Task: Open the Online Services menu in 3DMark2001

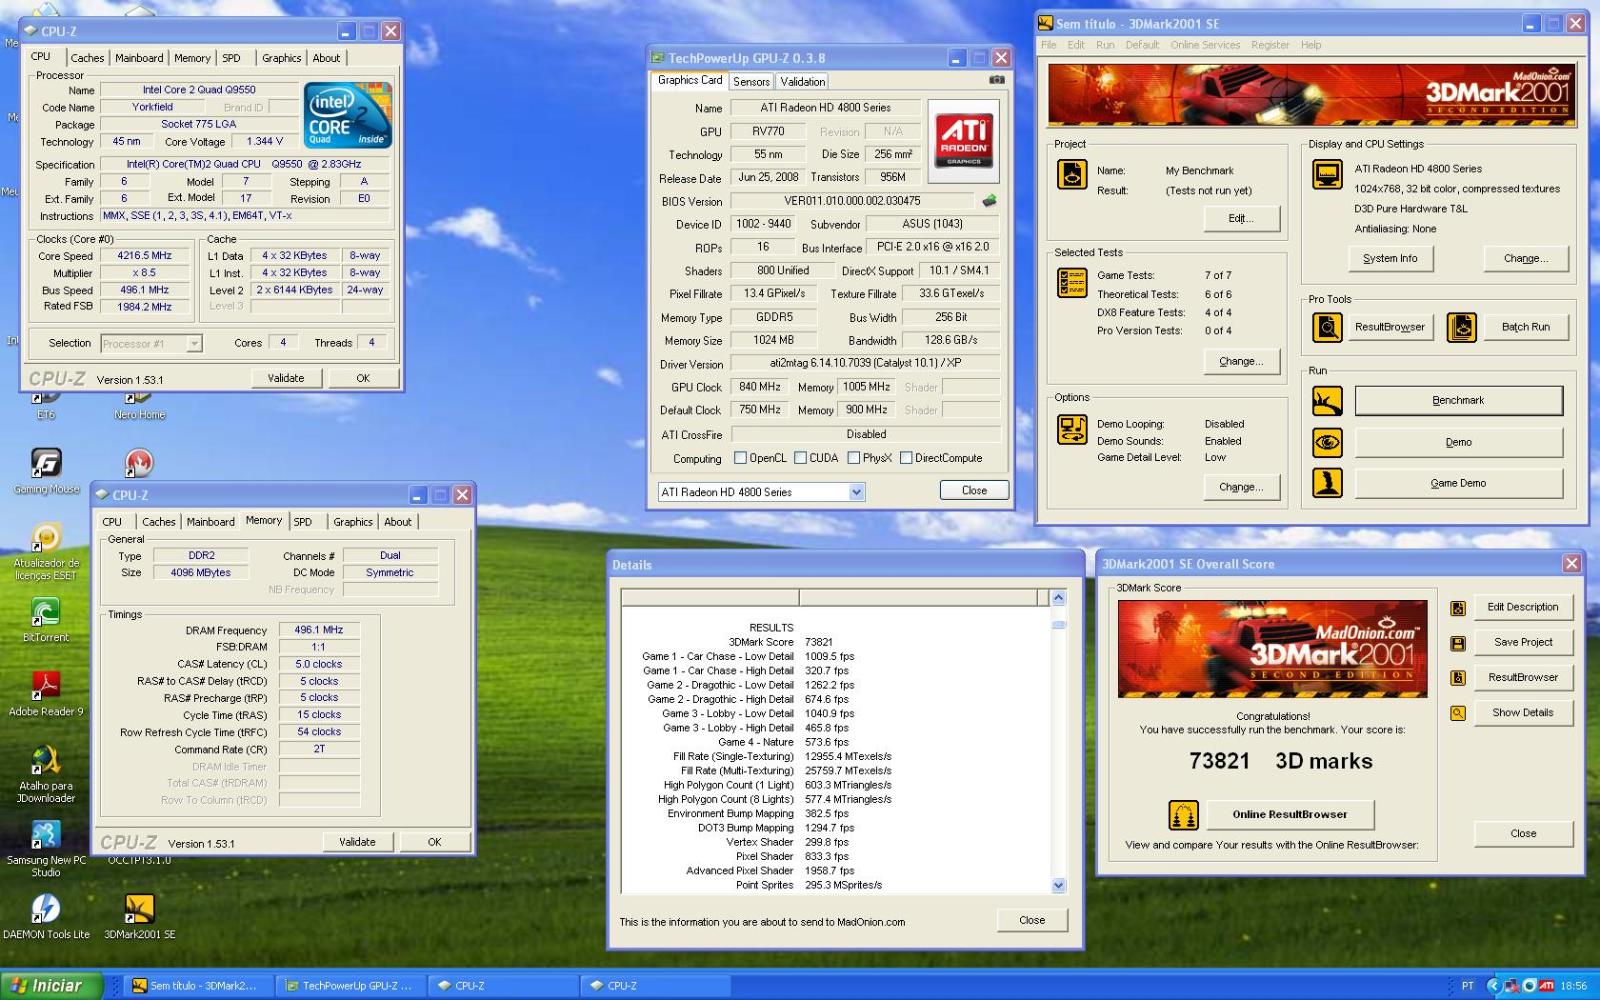Action: click(x=1205, y=45)
